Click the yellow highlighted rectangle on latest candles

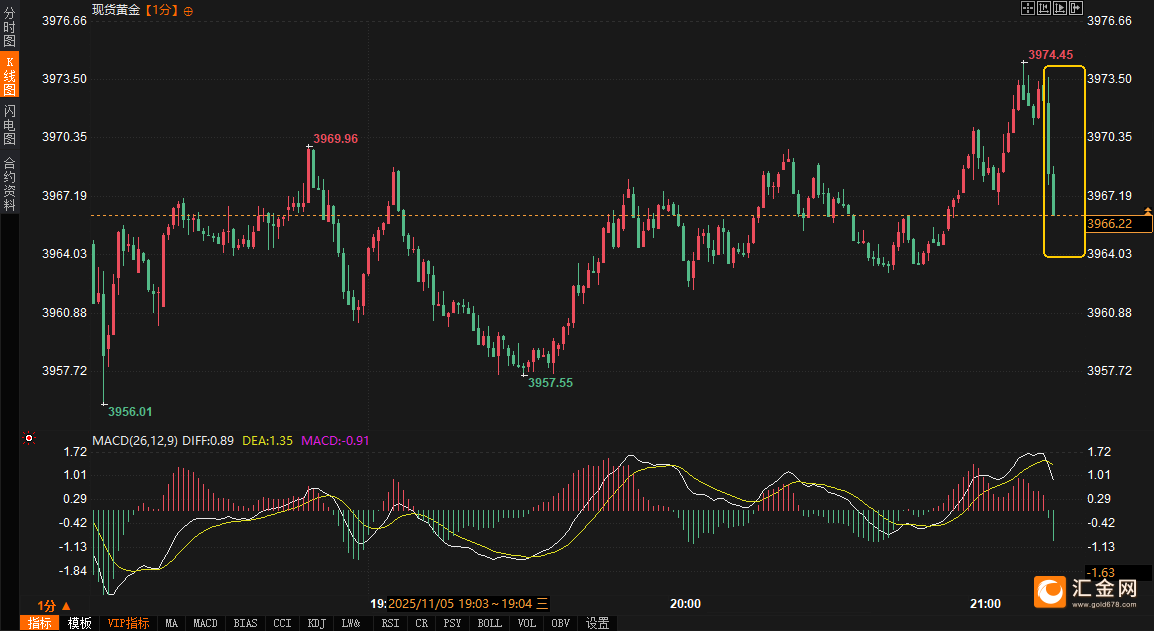1064,161
